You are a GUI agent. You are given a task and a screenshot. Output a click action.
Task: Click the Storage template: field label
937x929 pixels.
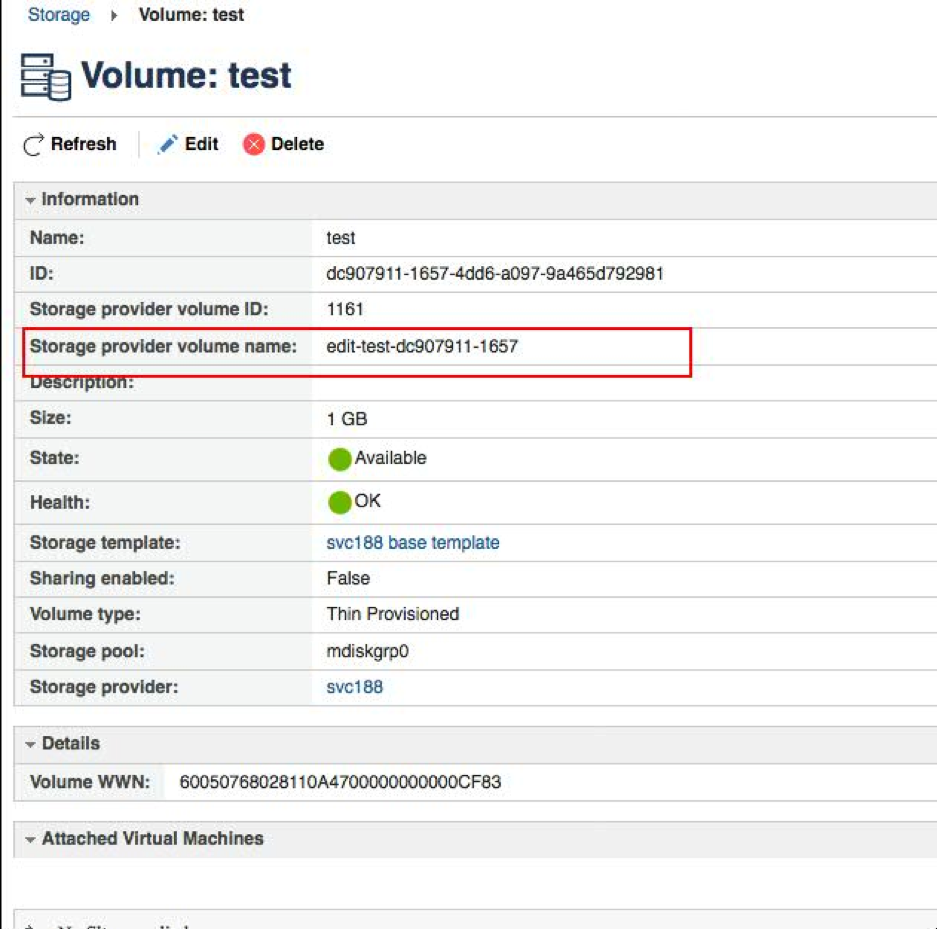(105, 542)
